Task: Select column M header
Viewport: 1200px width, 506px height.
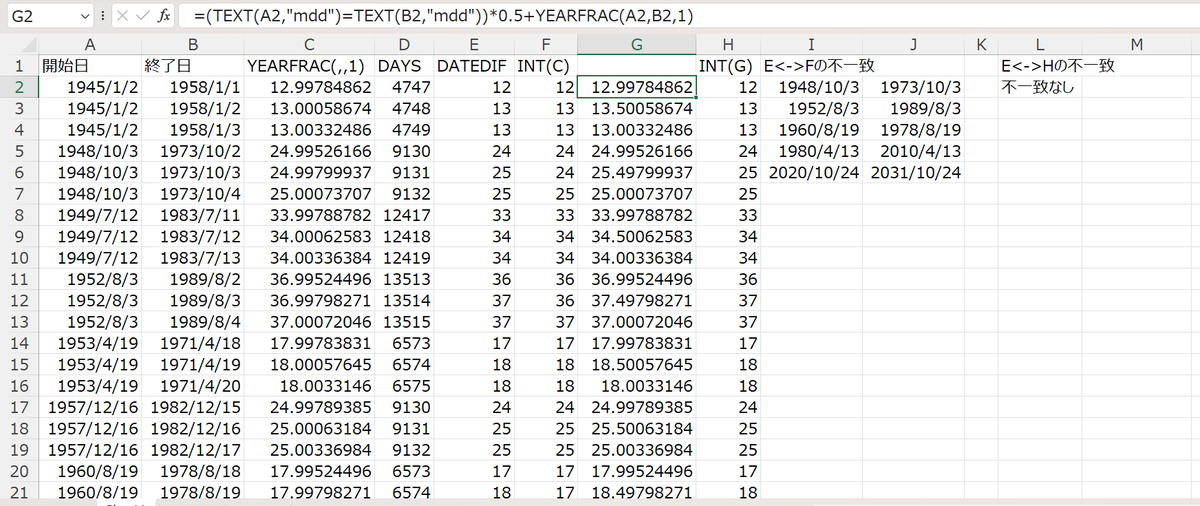Action: click(x=1138, y=43)
